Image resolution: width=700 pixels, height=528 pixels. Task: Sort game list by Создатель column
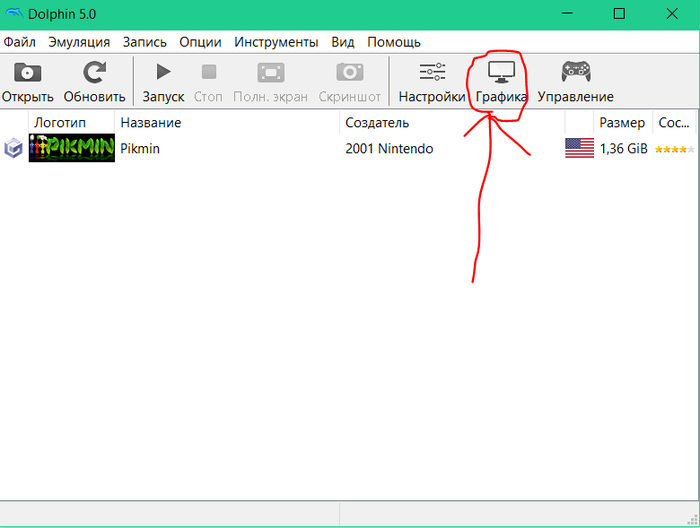(x=377, y=122)
